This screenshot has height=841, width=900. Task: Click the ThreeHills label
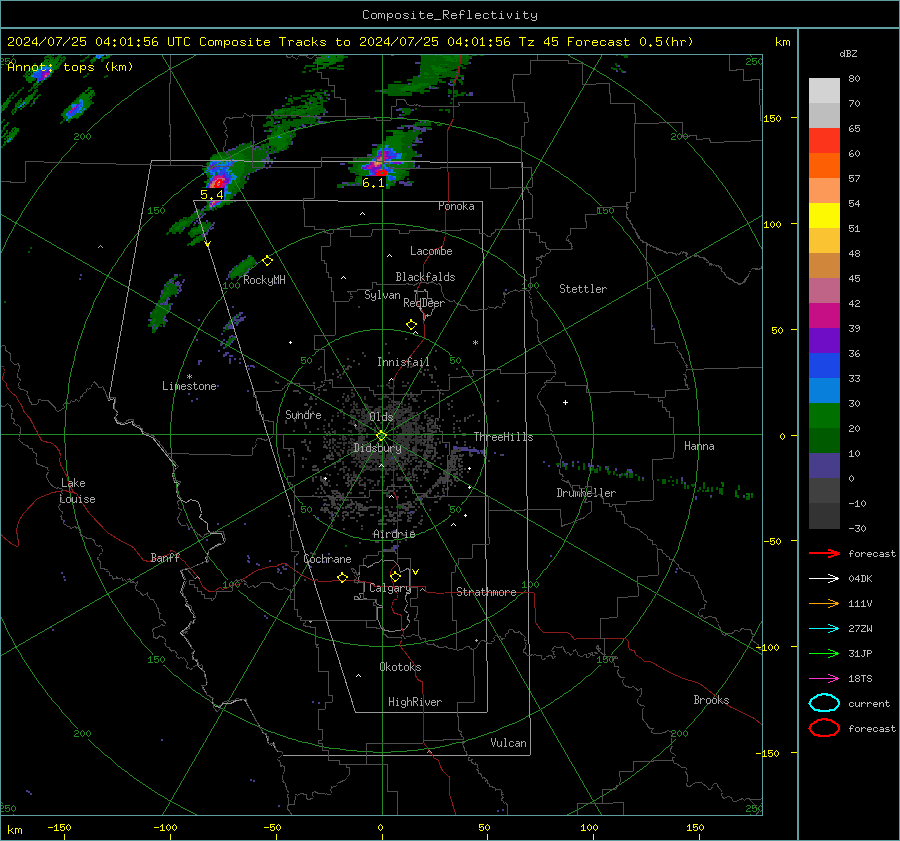[x=503, y=437]
